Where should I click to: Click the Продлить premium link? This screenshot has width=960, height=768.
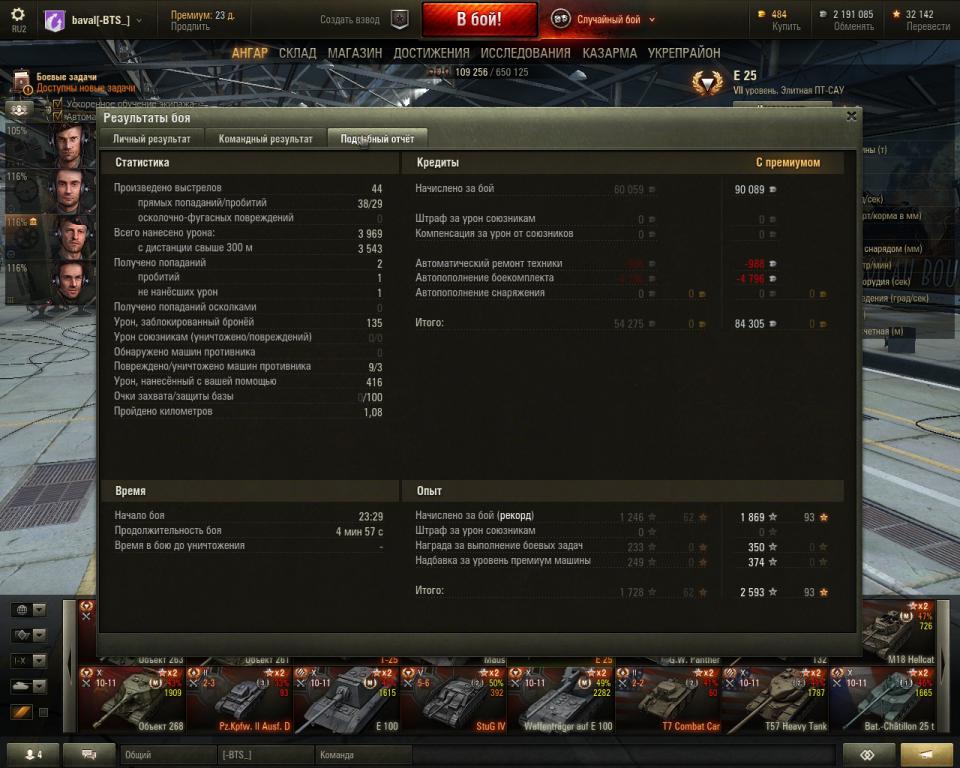(x=190, y=26)
